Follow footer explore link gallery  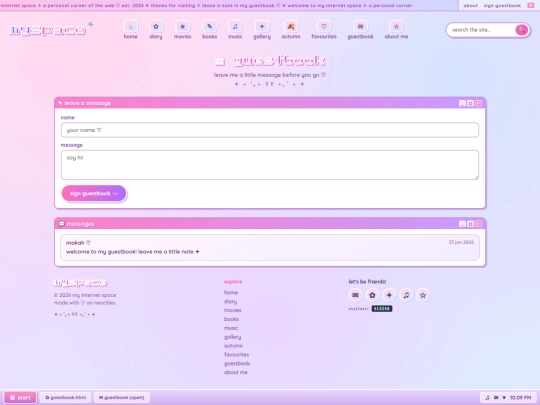click(x=232, y=337)
